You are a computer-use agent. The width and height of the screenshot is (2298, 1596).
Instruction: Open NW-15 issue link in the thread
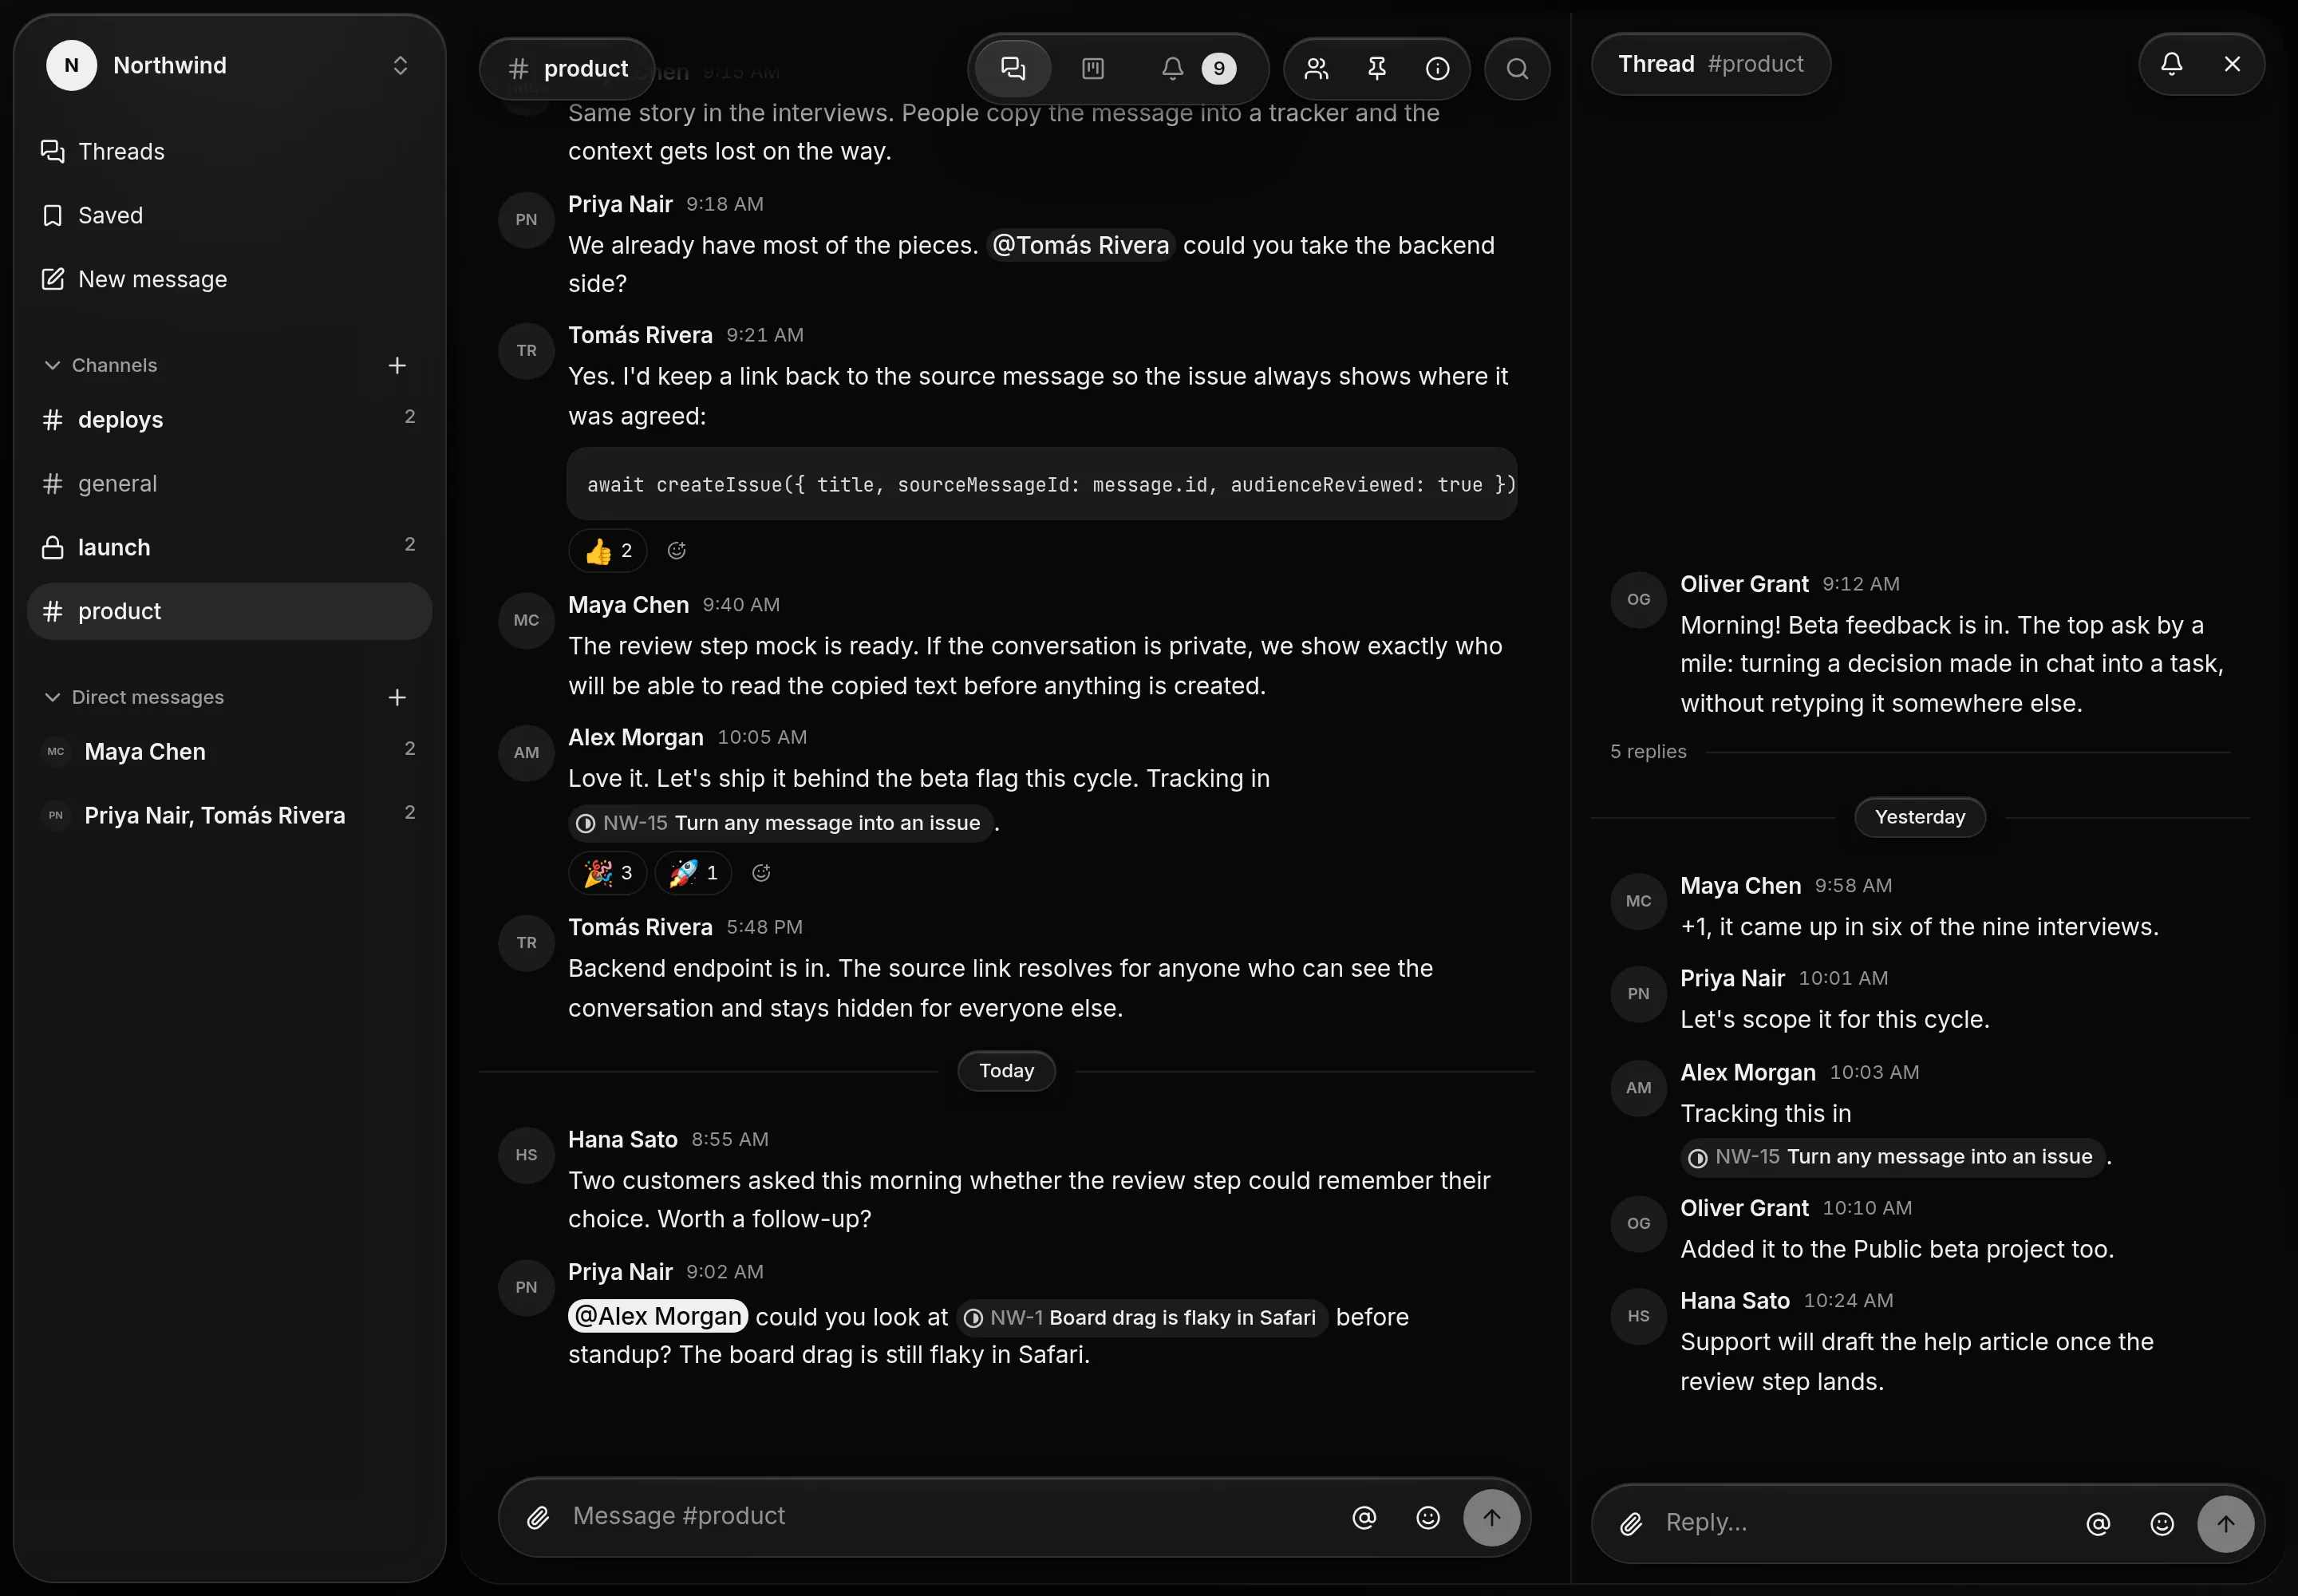[x=1892, y=1157]
